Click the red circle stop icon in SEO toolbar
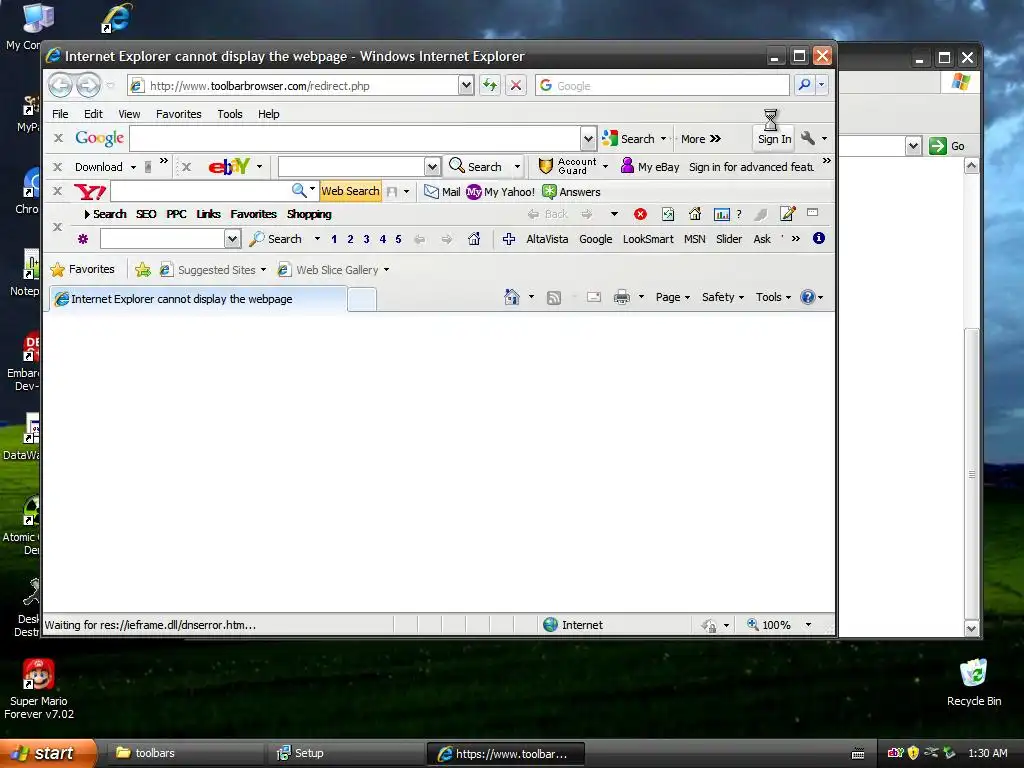 click(x=640, y=214)
